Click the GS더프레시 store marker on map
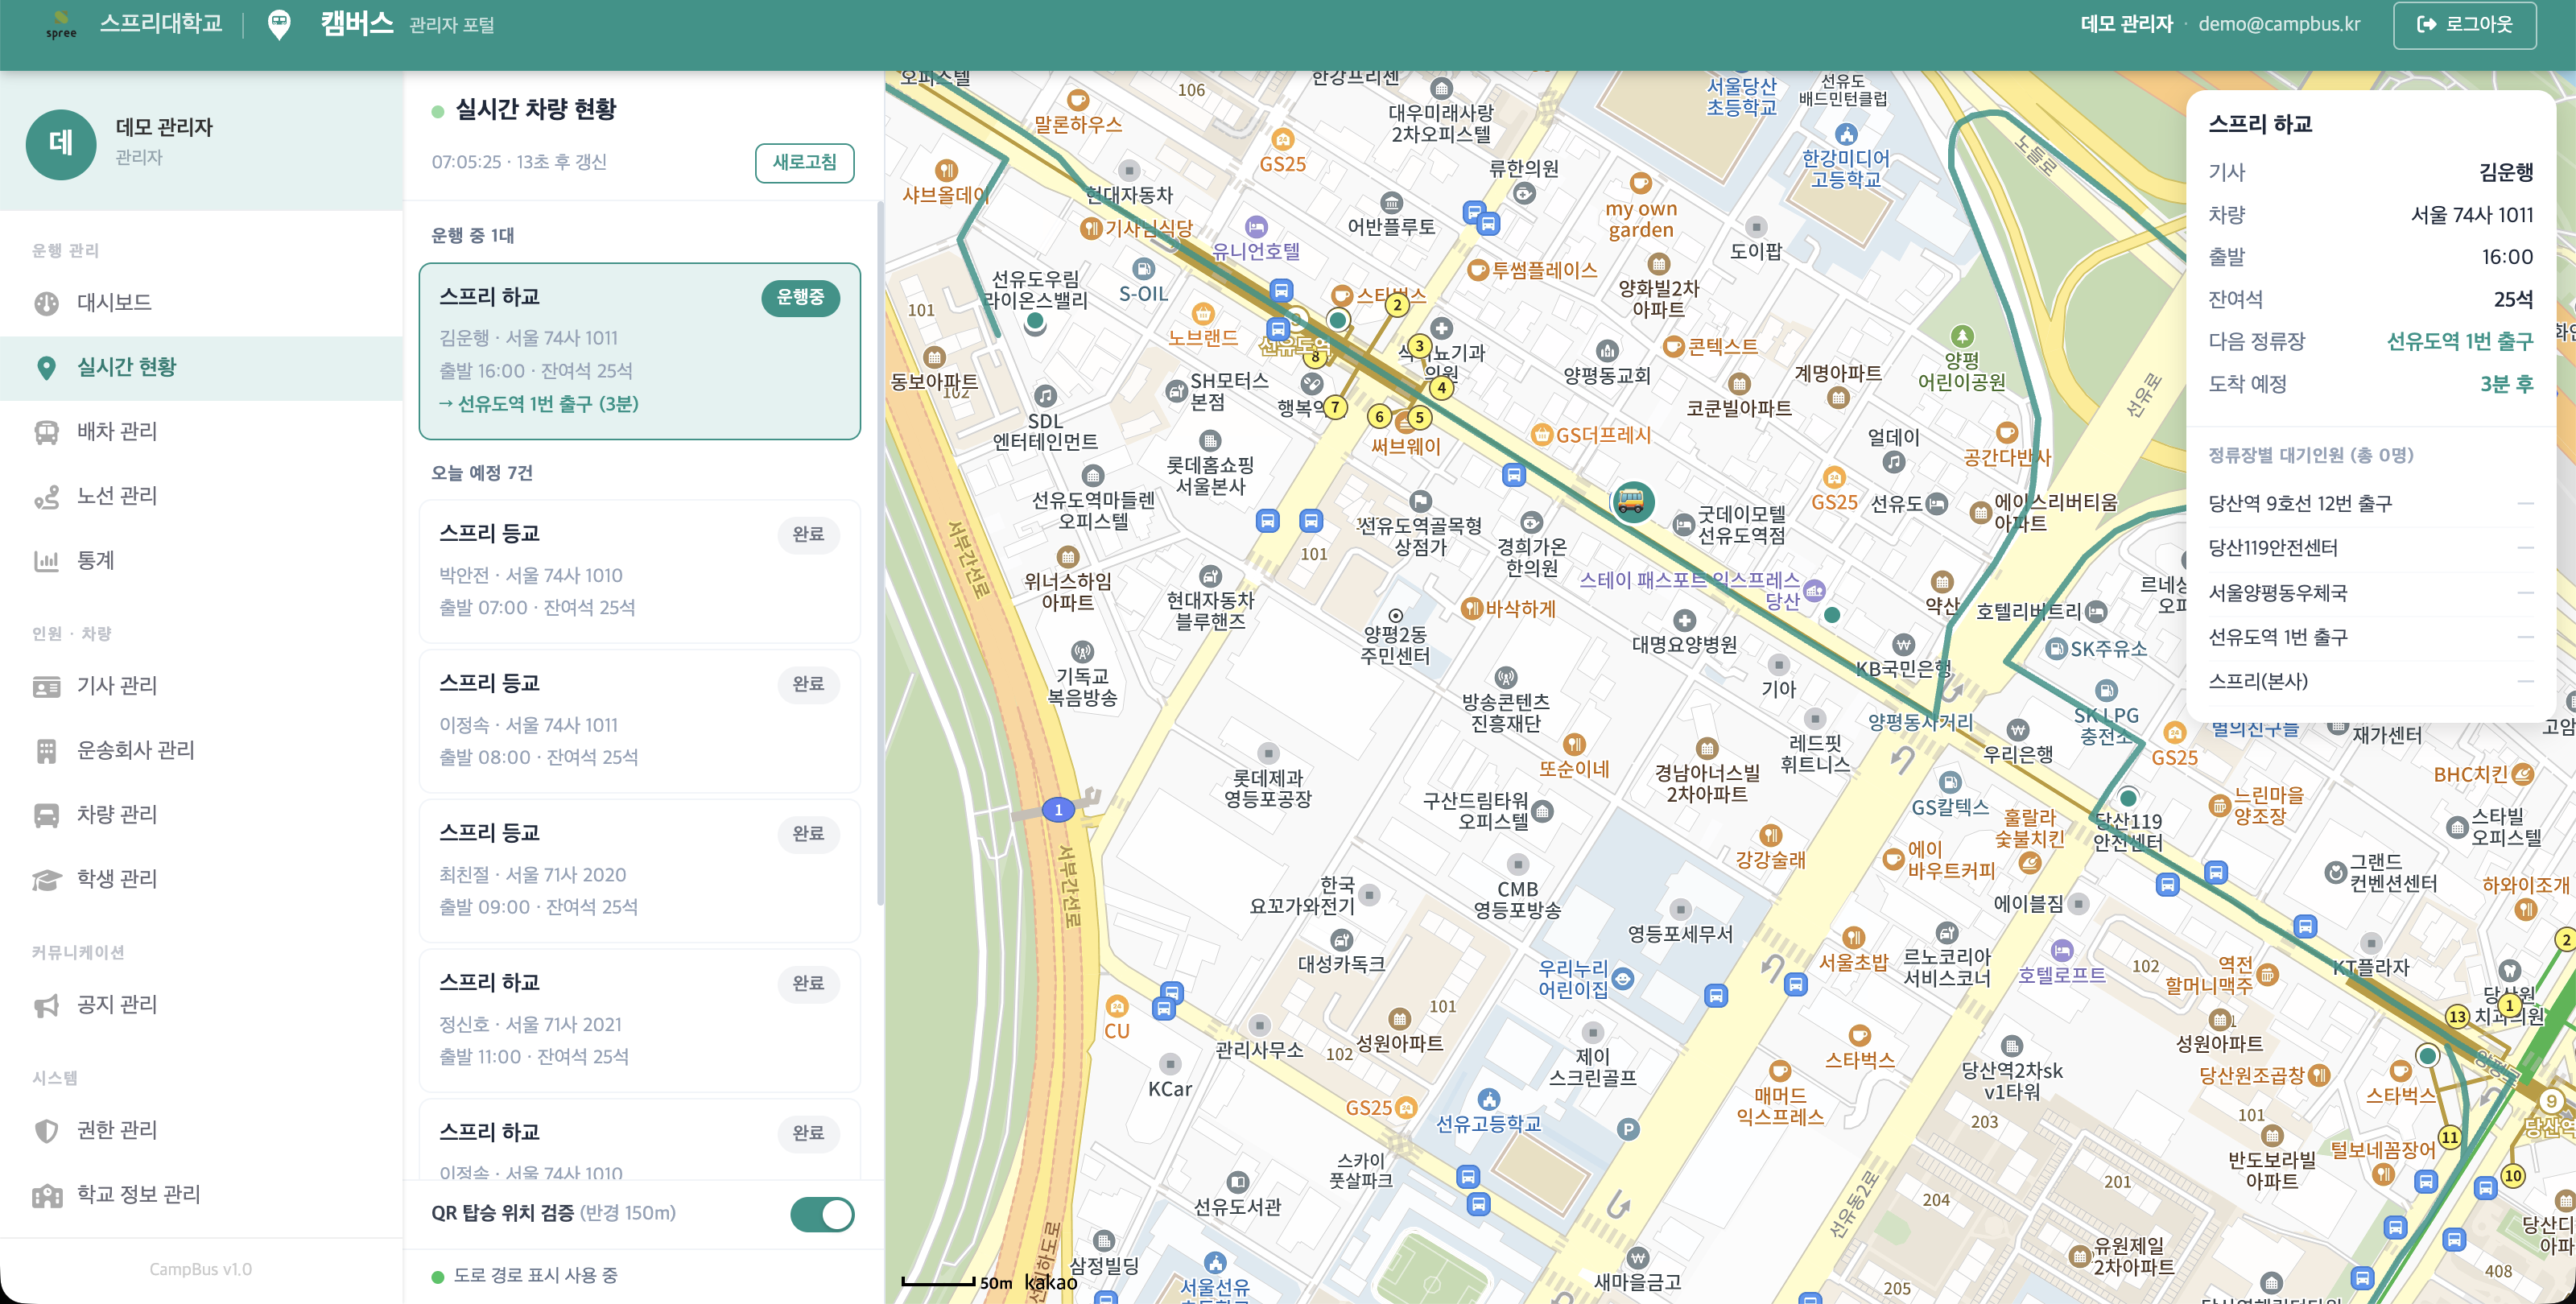The image size is (2576, 1304). coord(1541,435)
